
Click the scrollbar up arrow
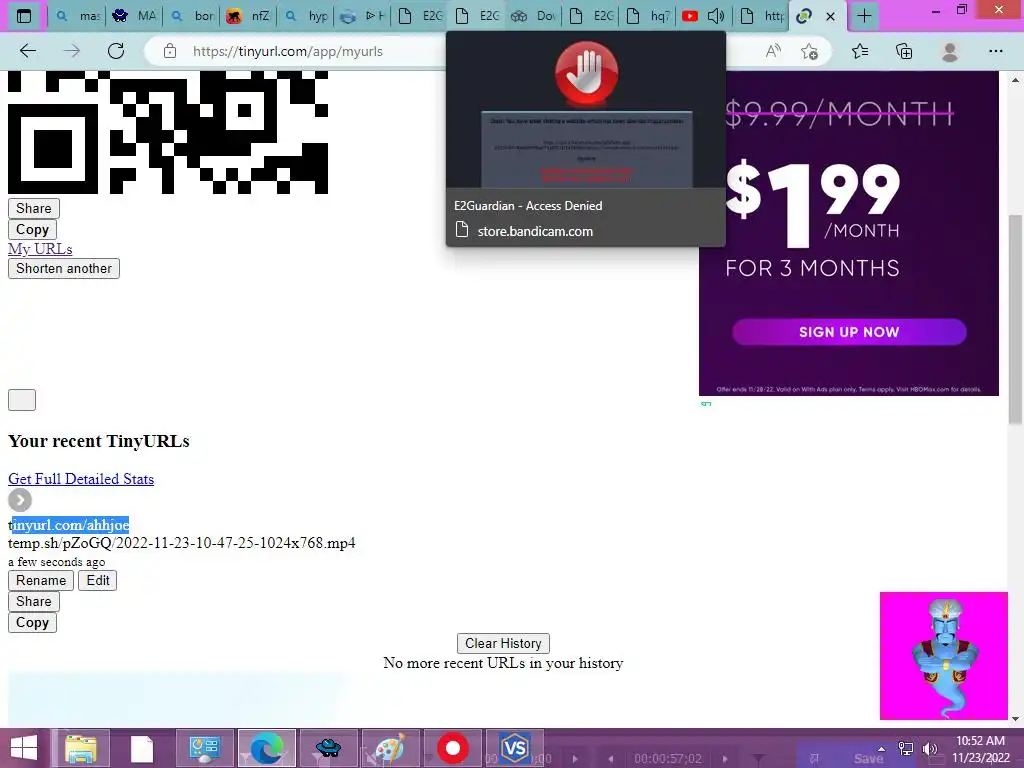(x=1015, y=80)
